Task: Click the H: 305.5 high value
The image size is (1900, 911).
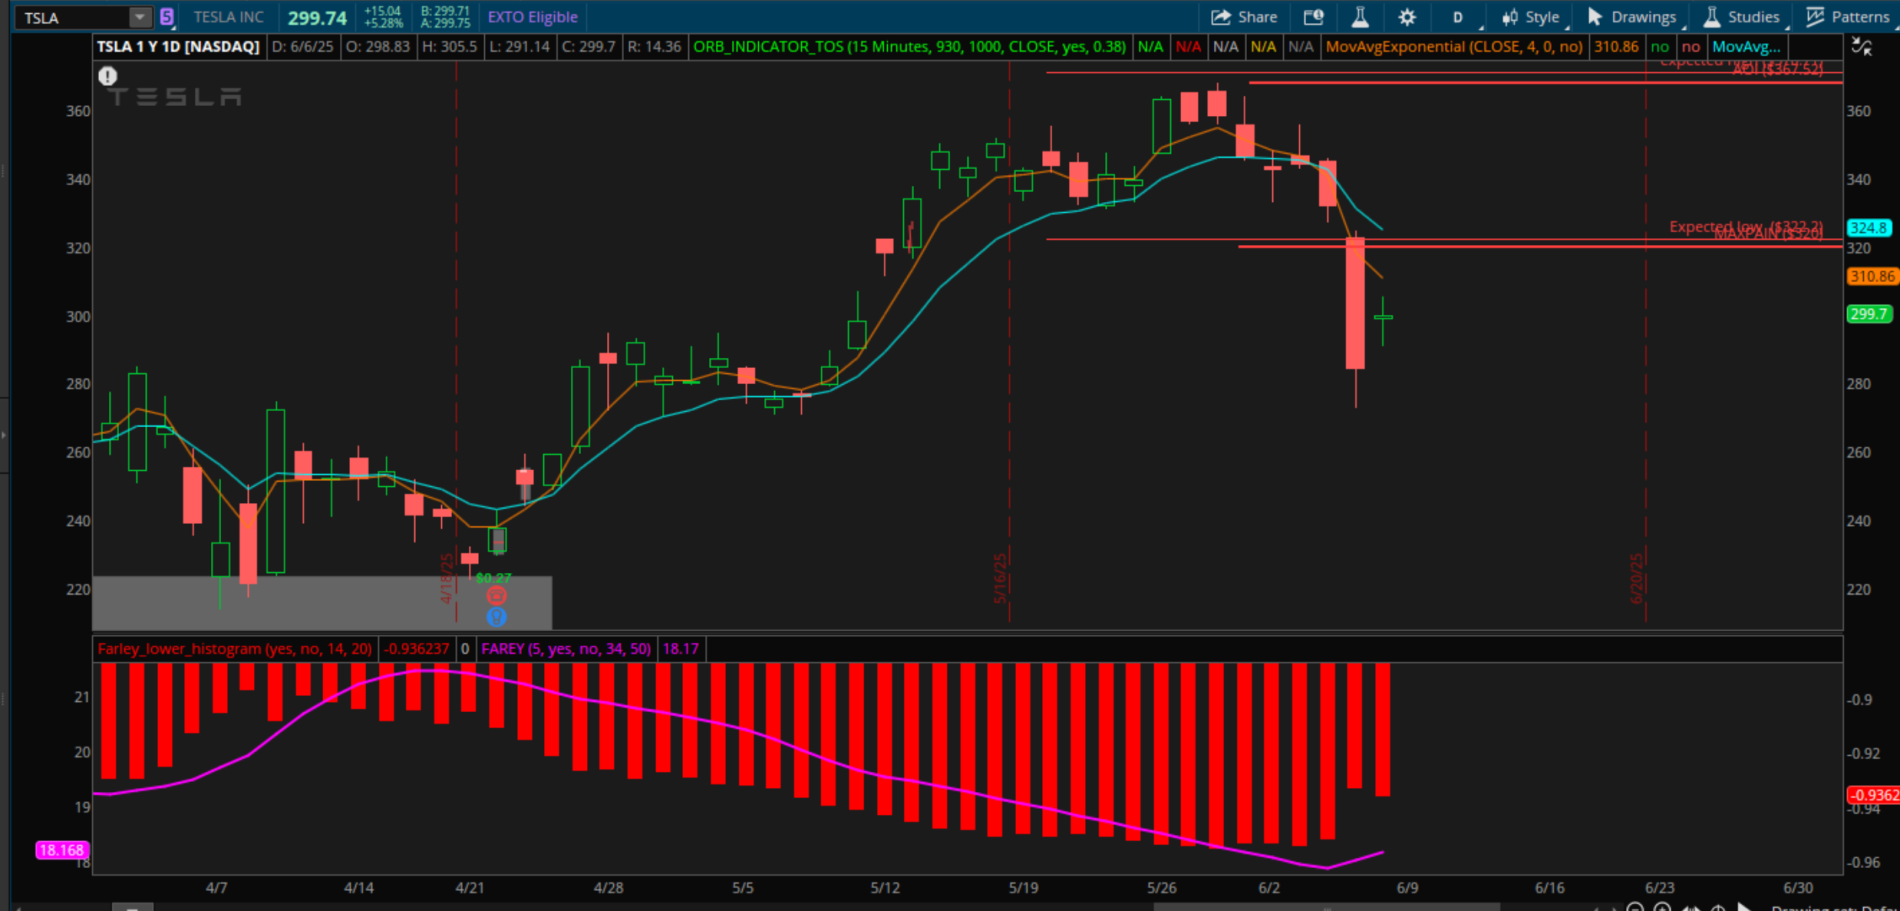Action: 450,47
